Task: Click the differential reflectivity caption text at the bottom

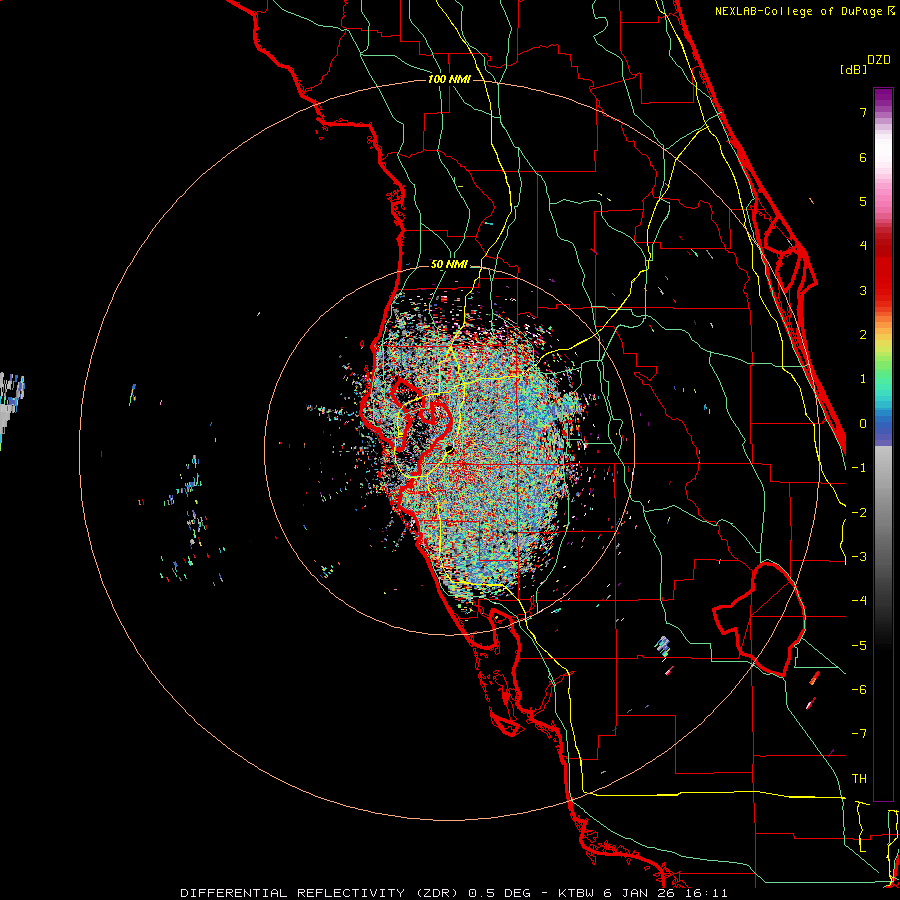Action: tap(453, 893)
